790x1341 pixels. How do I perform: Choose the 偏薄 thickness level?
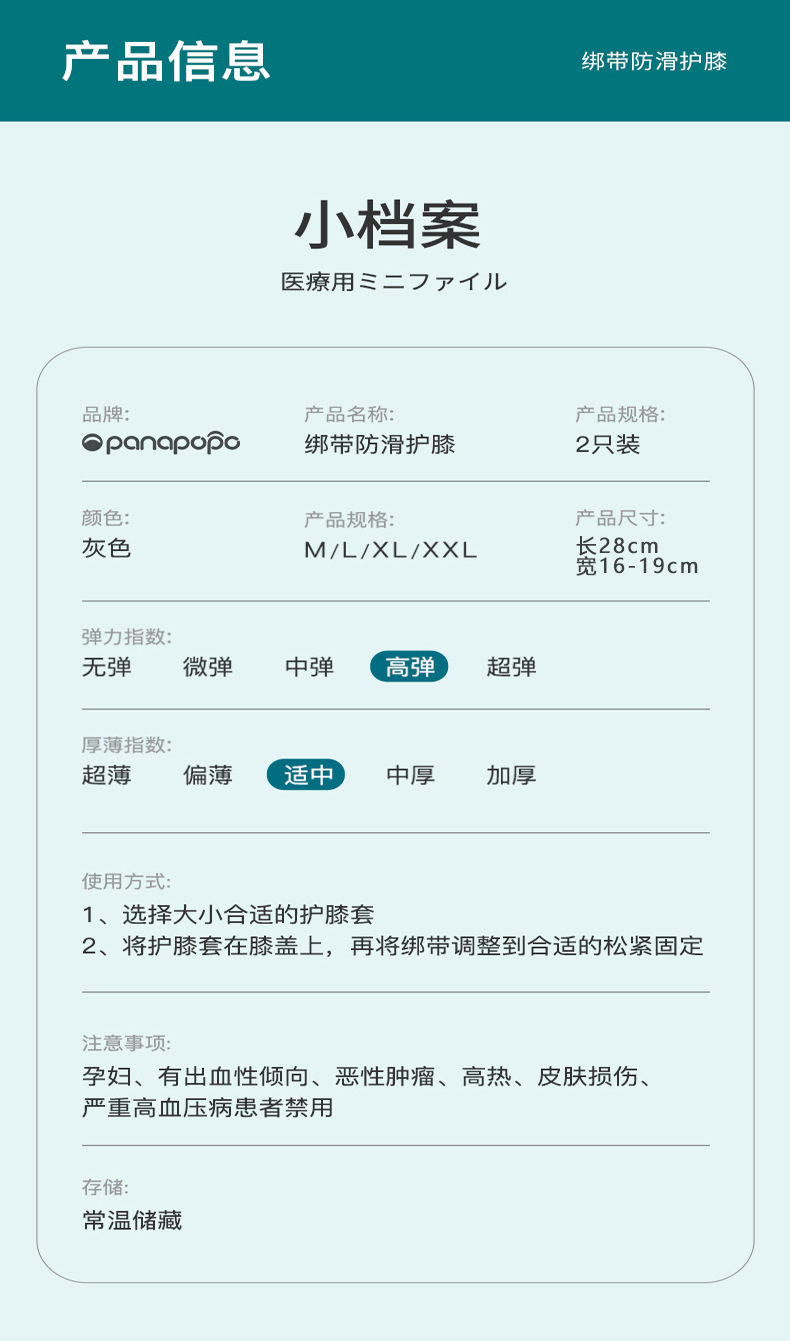click(x=208, y=775)
